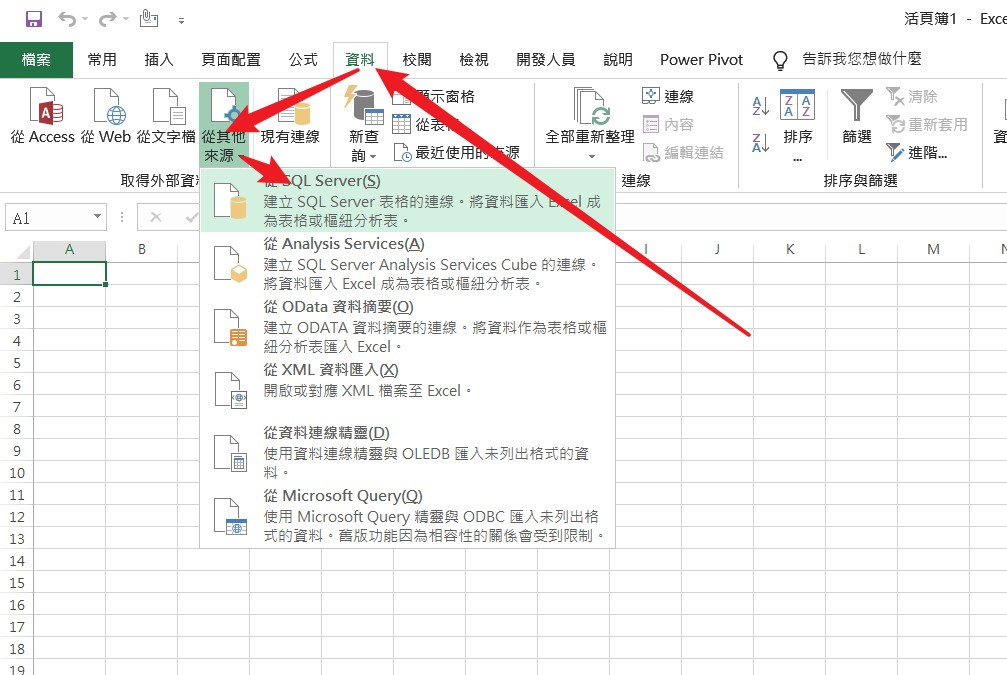Choose 從 XML 資料匯入(X) menu item

tap(408, 389)
